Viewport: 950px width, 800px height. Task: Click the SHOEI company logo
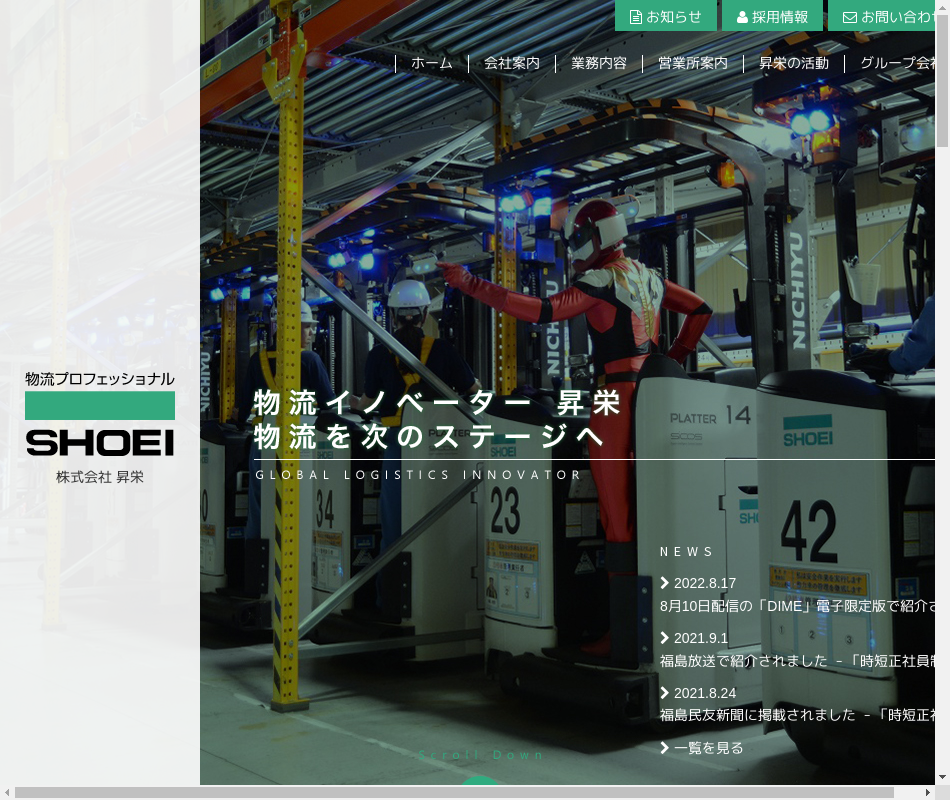tap(100, 428)
